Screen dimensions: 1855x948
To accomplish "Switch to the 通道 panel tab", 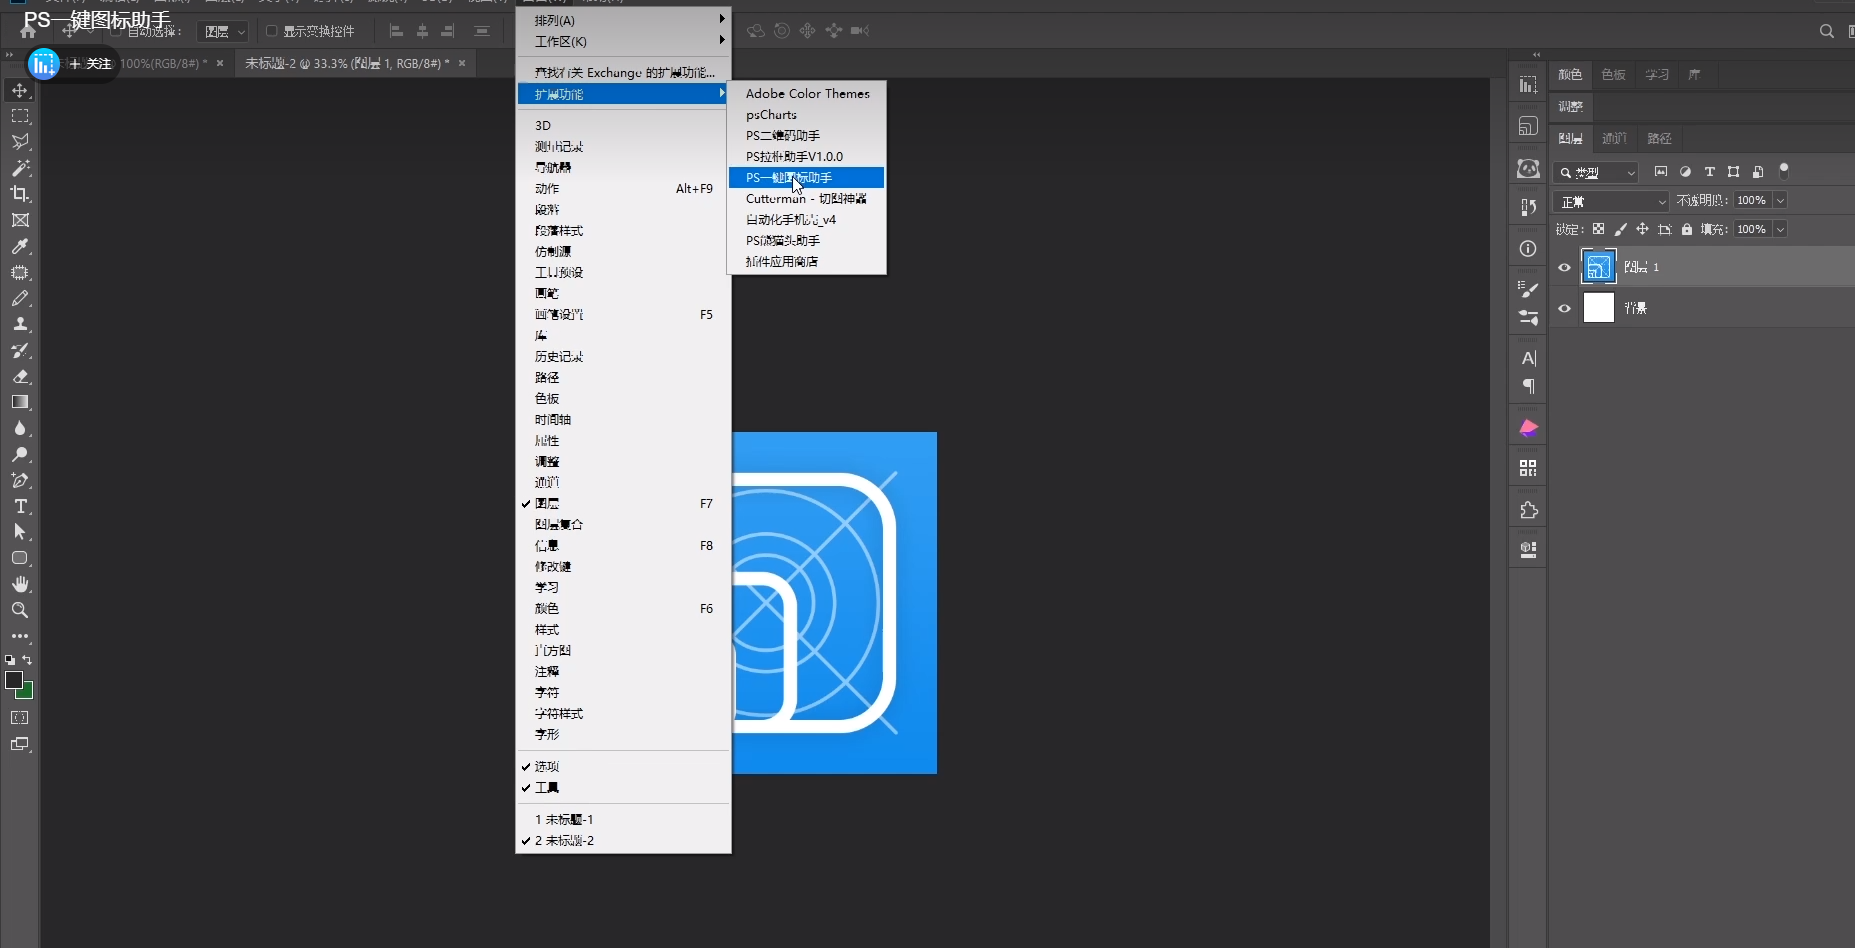I will [1614, 138].
